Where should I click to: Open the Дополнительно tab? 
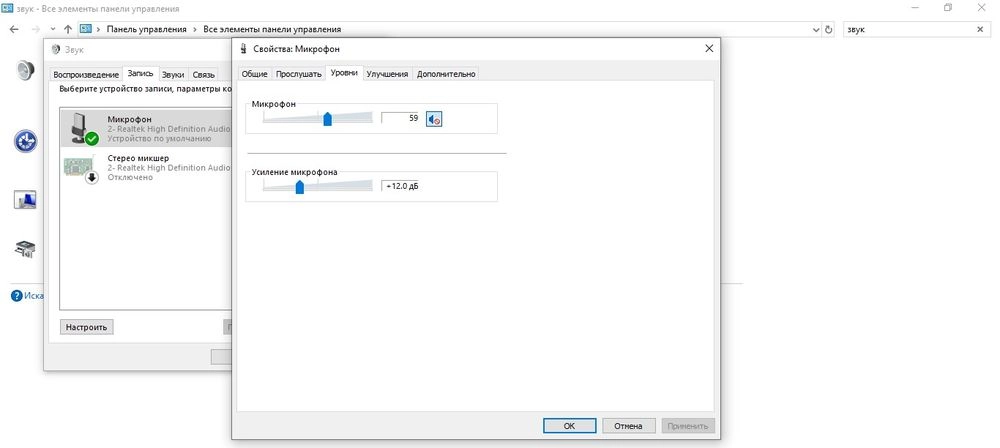coord(446,73)
